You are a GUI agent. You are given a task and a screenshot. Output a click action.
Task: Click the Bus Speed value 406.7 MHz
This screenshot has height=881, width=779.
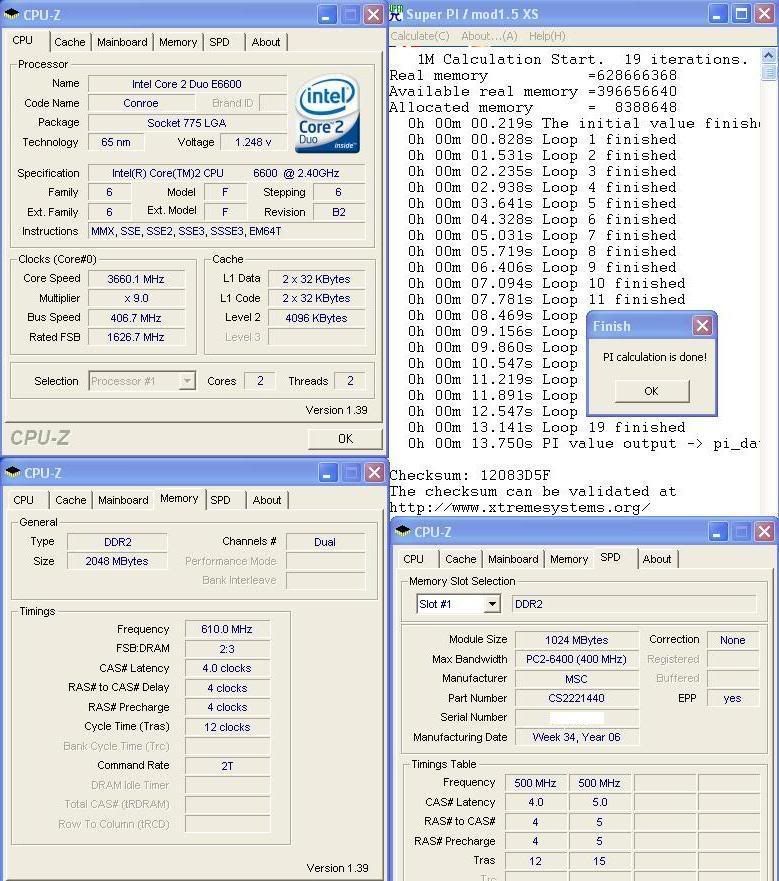click(x=136, y=318)
